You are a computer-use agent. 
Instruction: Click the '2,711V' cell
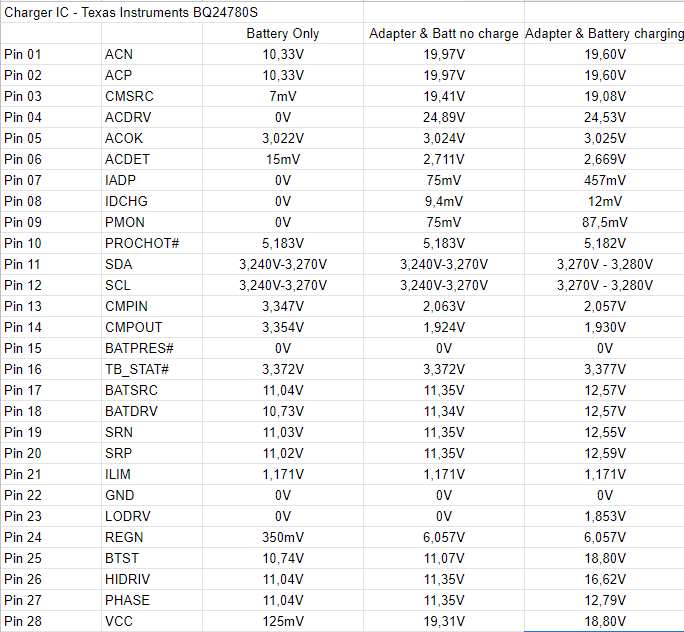coord(444,159)
